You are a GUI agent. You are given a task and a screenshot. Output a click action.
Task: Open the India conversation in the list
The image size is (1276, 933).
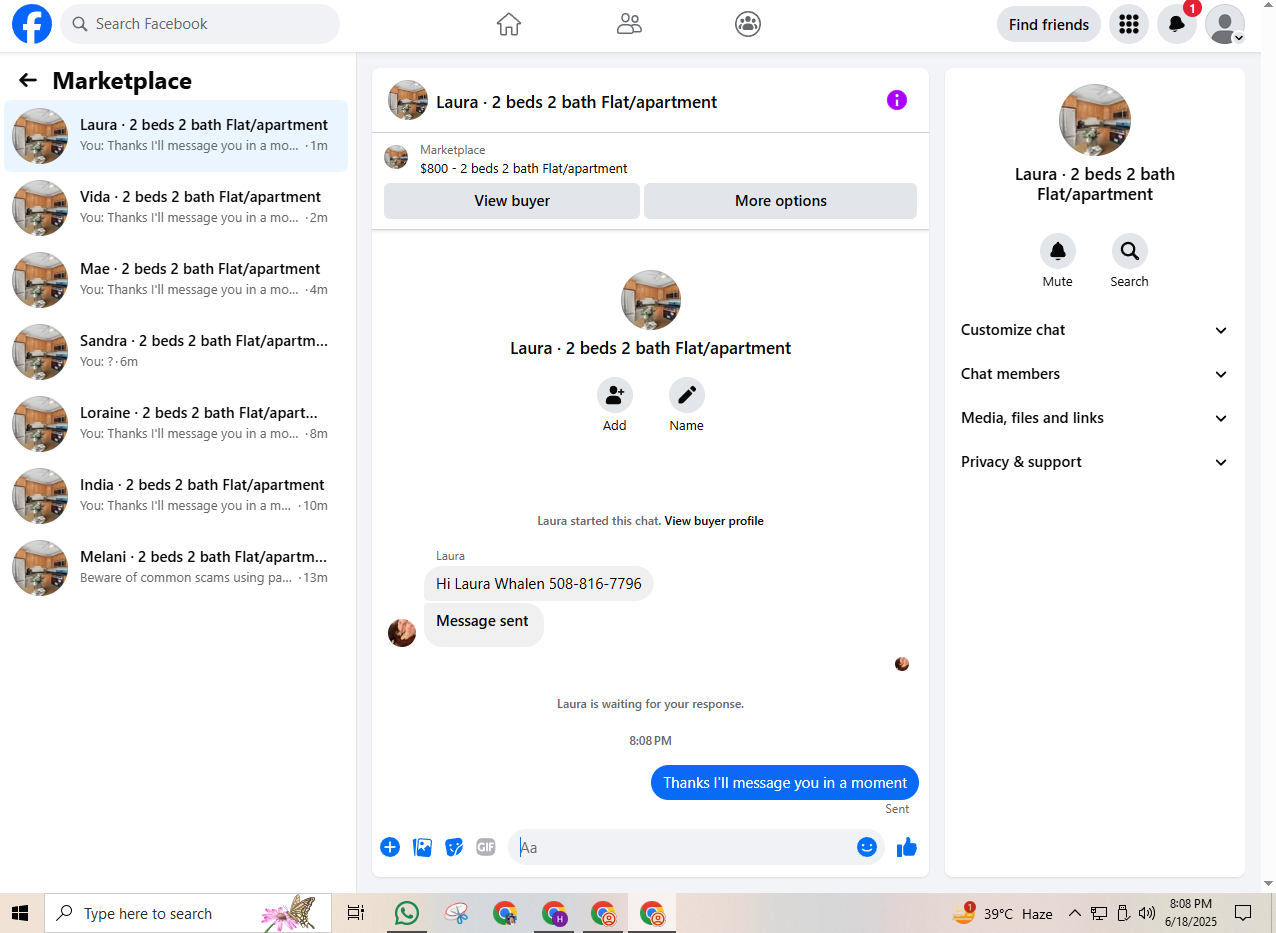[176, 496]
